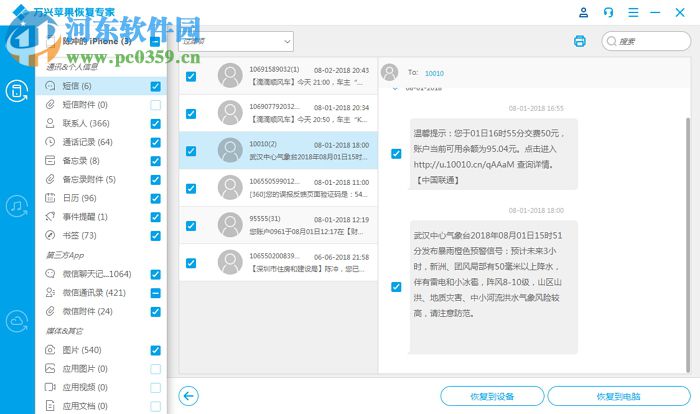This screenshot has height=414, width=700.
Task: Click the recipient avatar beside To: 10010
Action: 389,72
